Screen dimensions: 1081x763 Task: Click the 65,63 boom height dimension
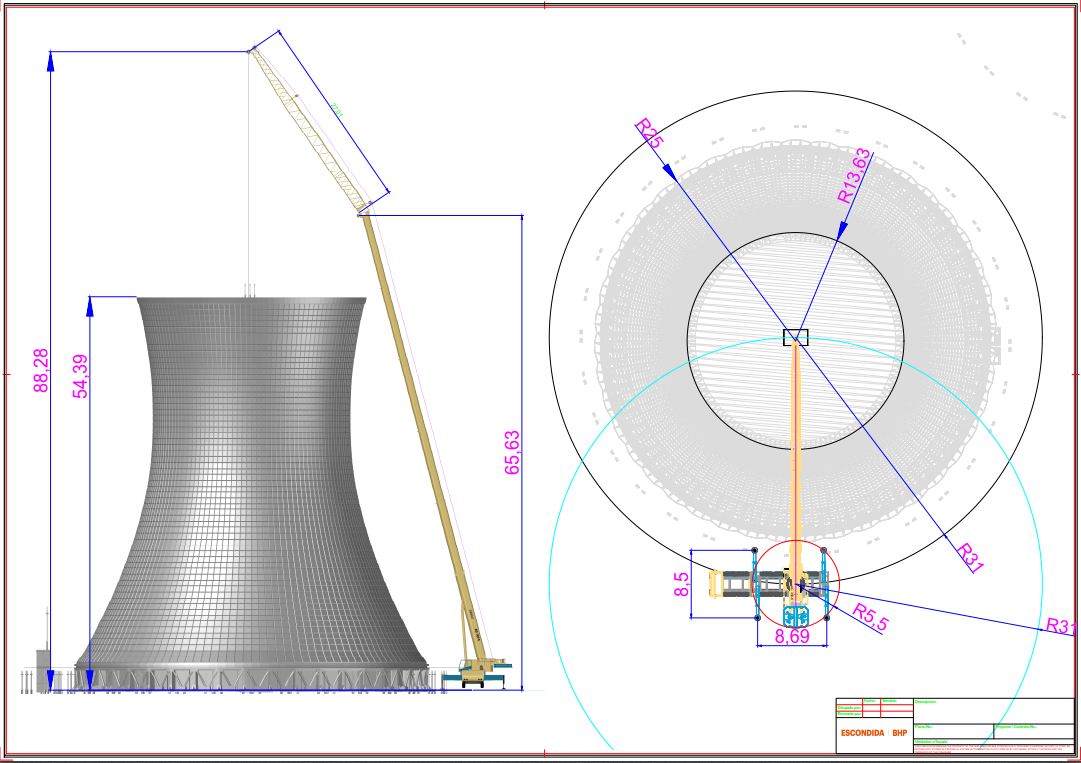pos(512,452)
